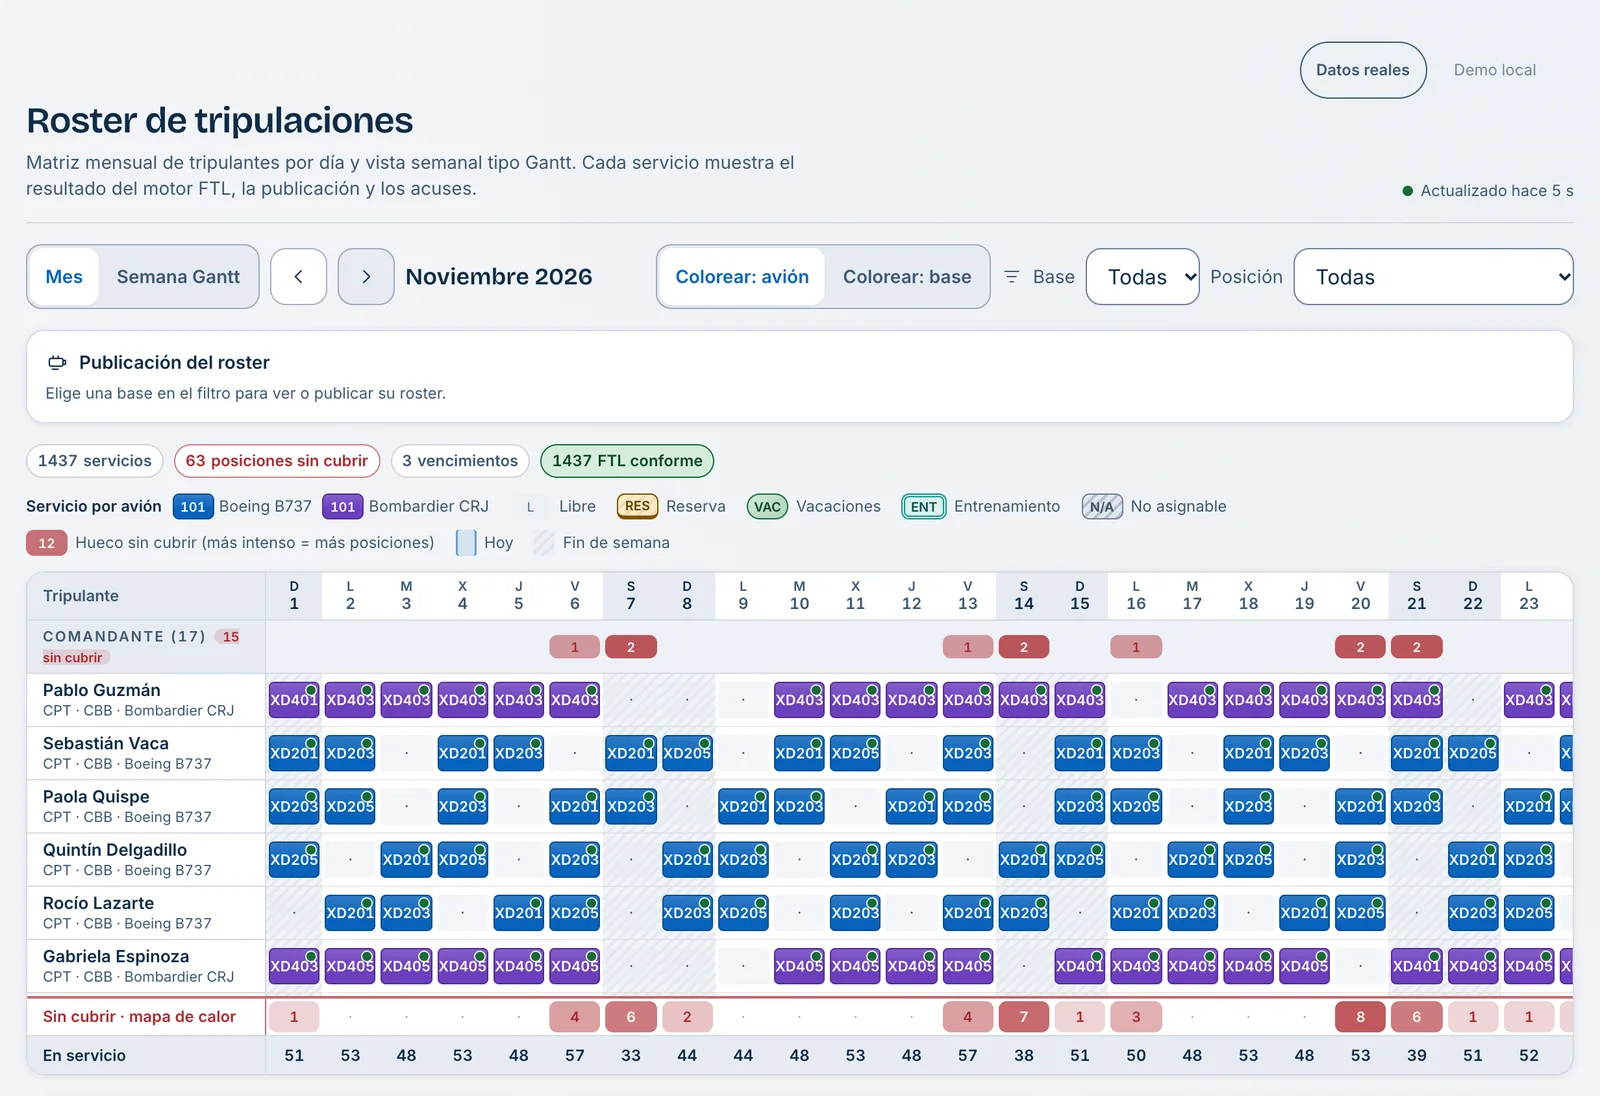
Task: Click the 3 vencimientos chip
Action: click(460, 461)
